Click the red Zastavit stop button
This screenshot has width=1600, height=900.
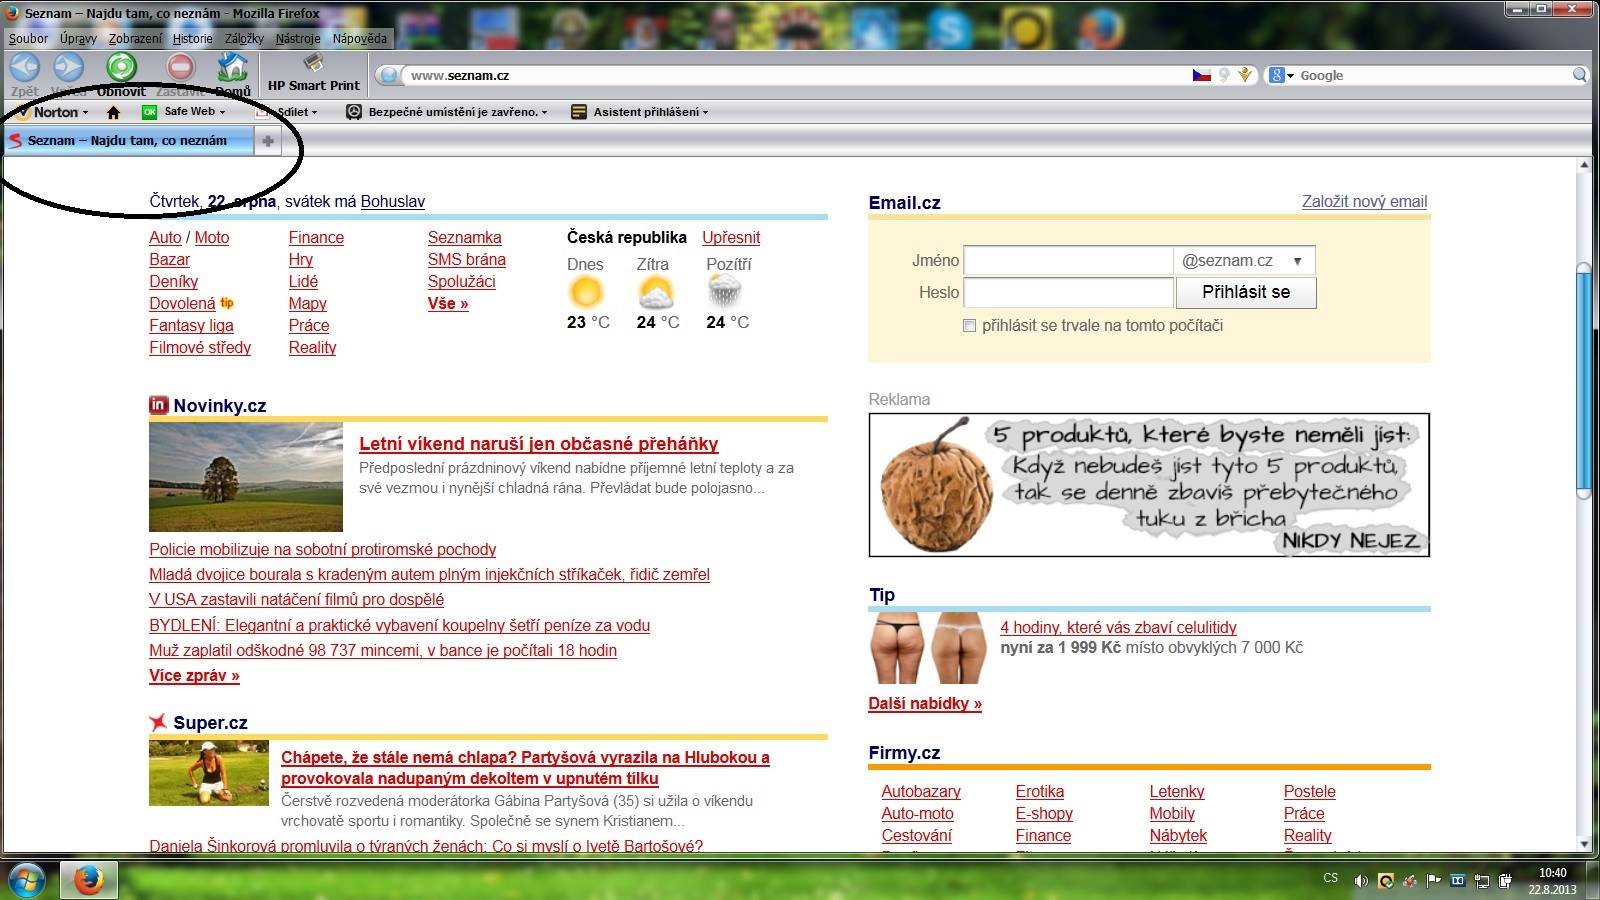tap(180, 68)
